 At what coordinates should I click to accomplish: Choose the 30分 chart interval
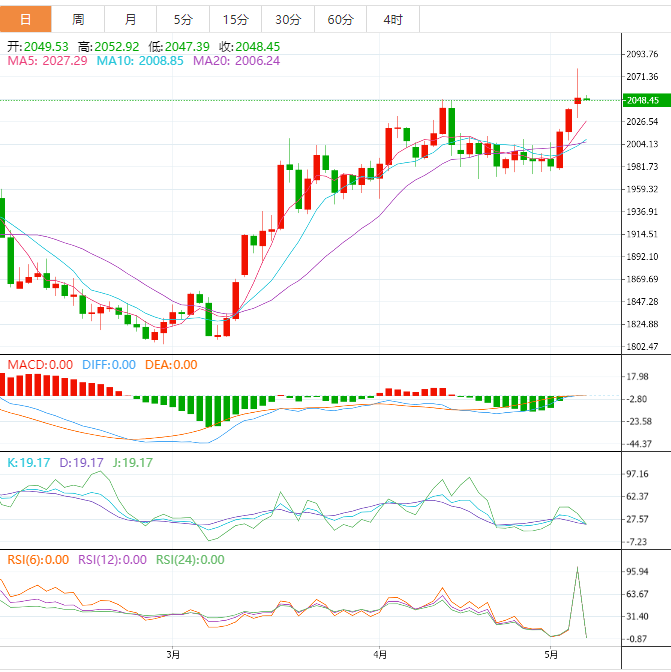[288, 19]
